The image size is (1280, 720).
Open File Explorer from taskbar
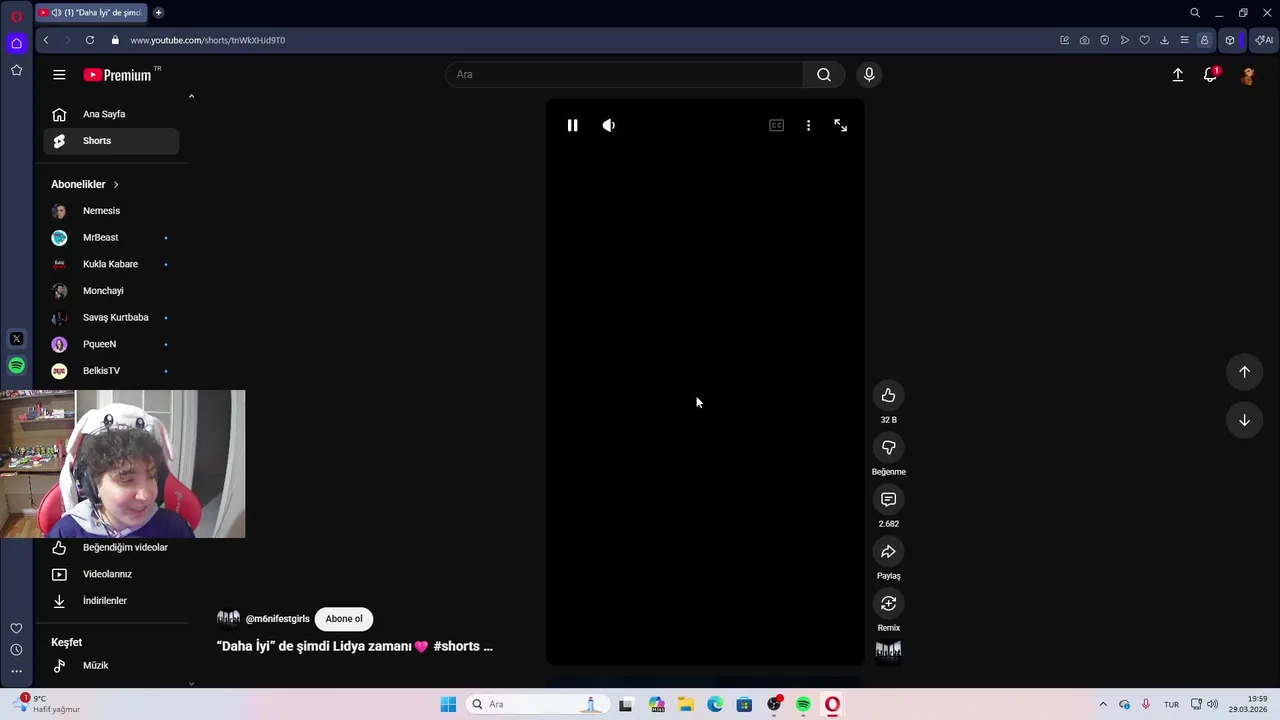click(x=686, y=704)
